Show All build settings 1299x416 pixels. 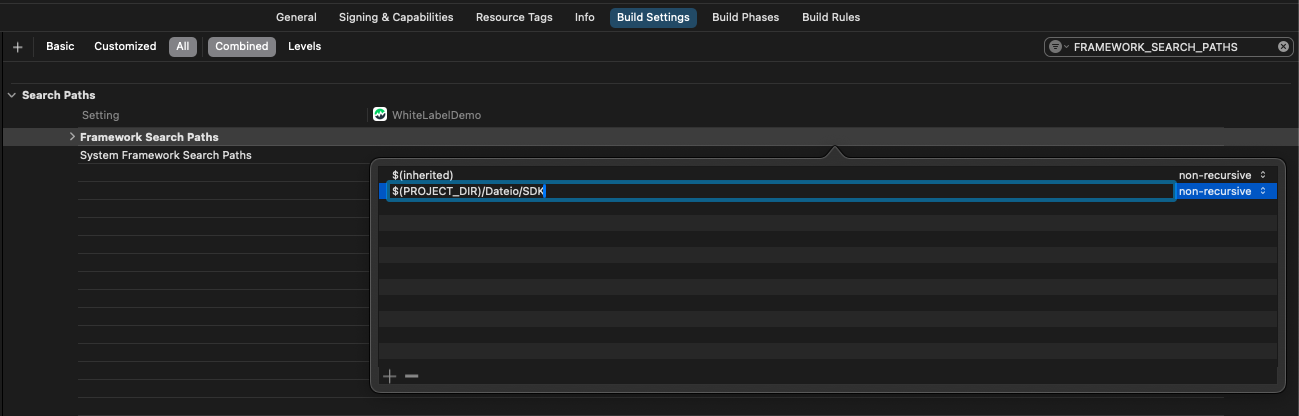point(183,46)
